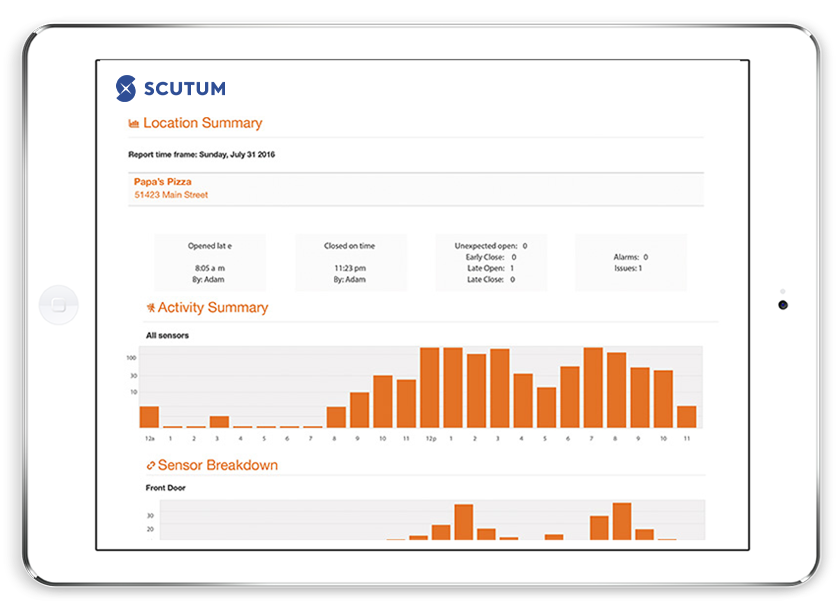Click the running figure icon beside Activity Summary
The image size is (836, 601).
[150, 308]
